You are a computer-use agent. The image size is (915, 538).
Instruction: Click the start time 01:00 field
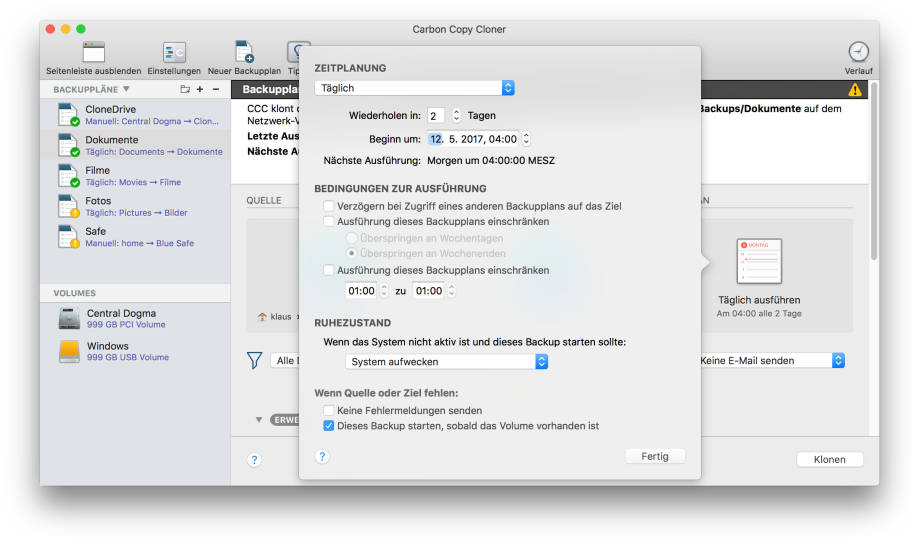tap(362, 291)
